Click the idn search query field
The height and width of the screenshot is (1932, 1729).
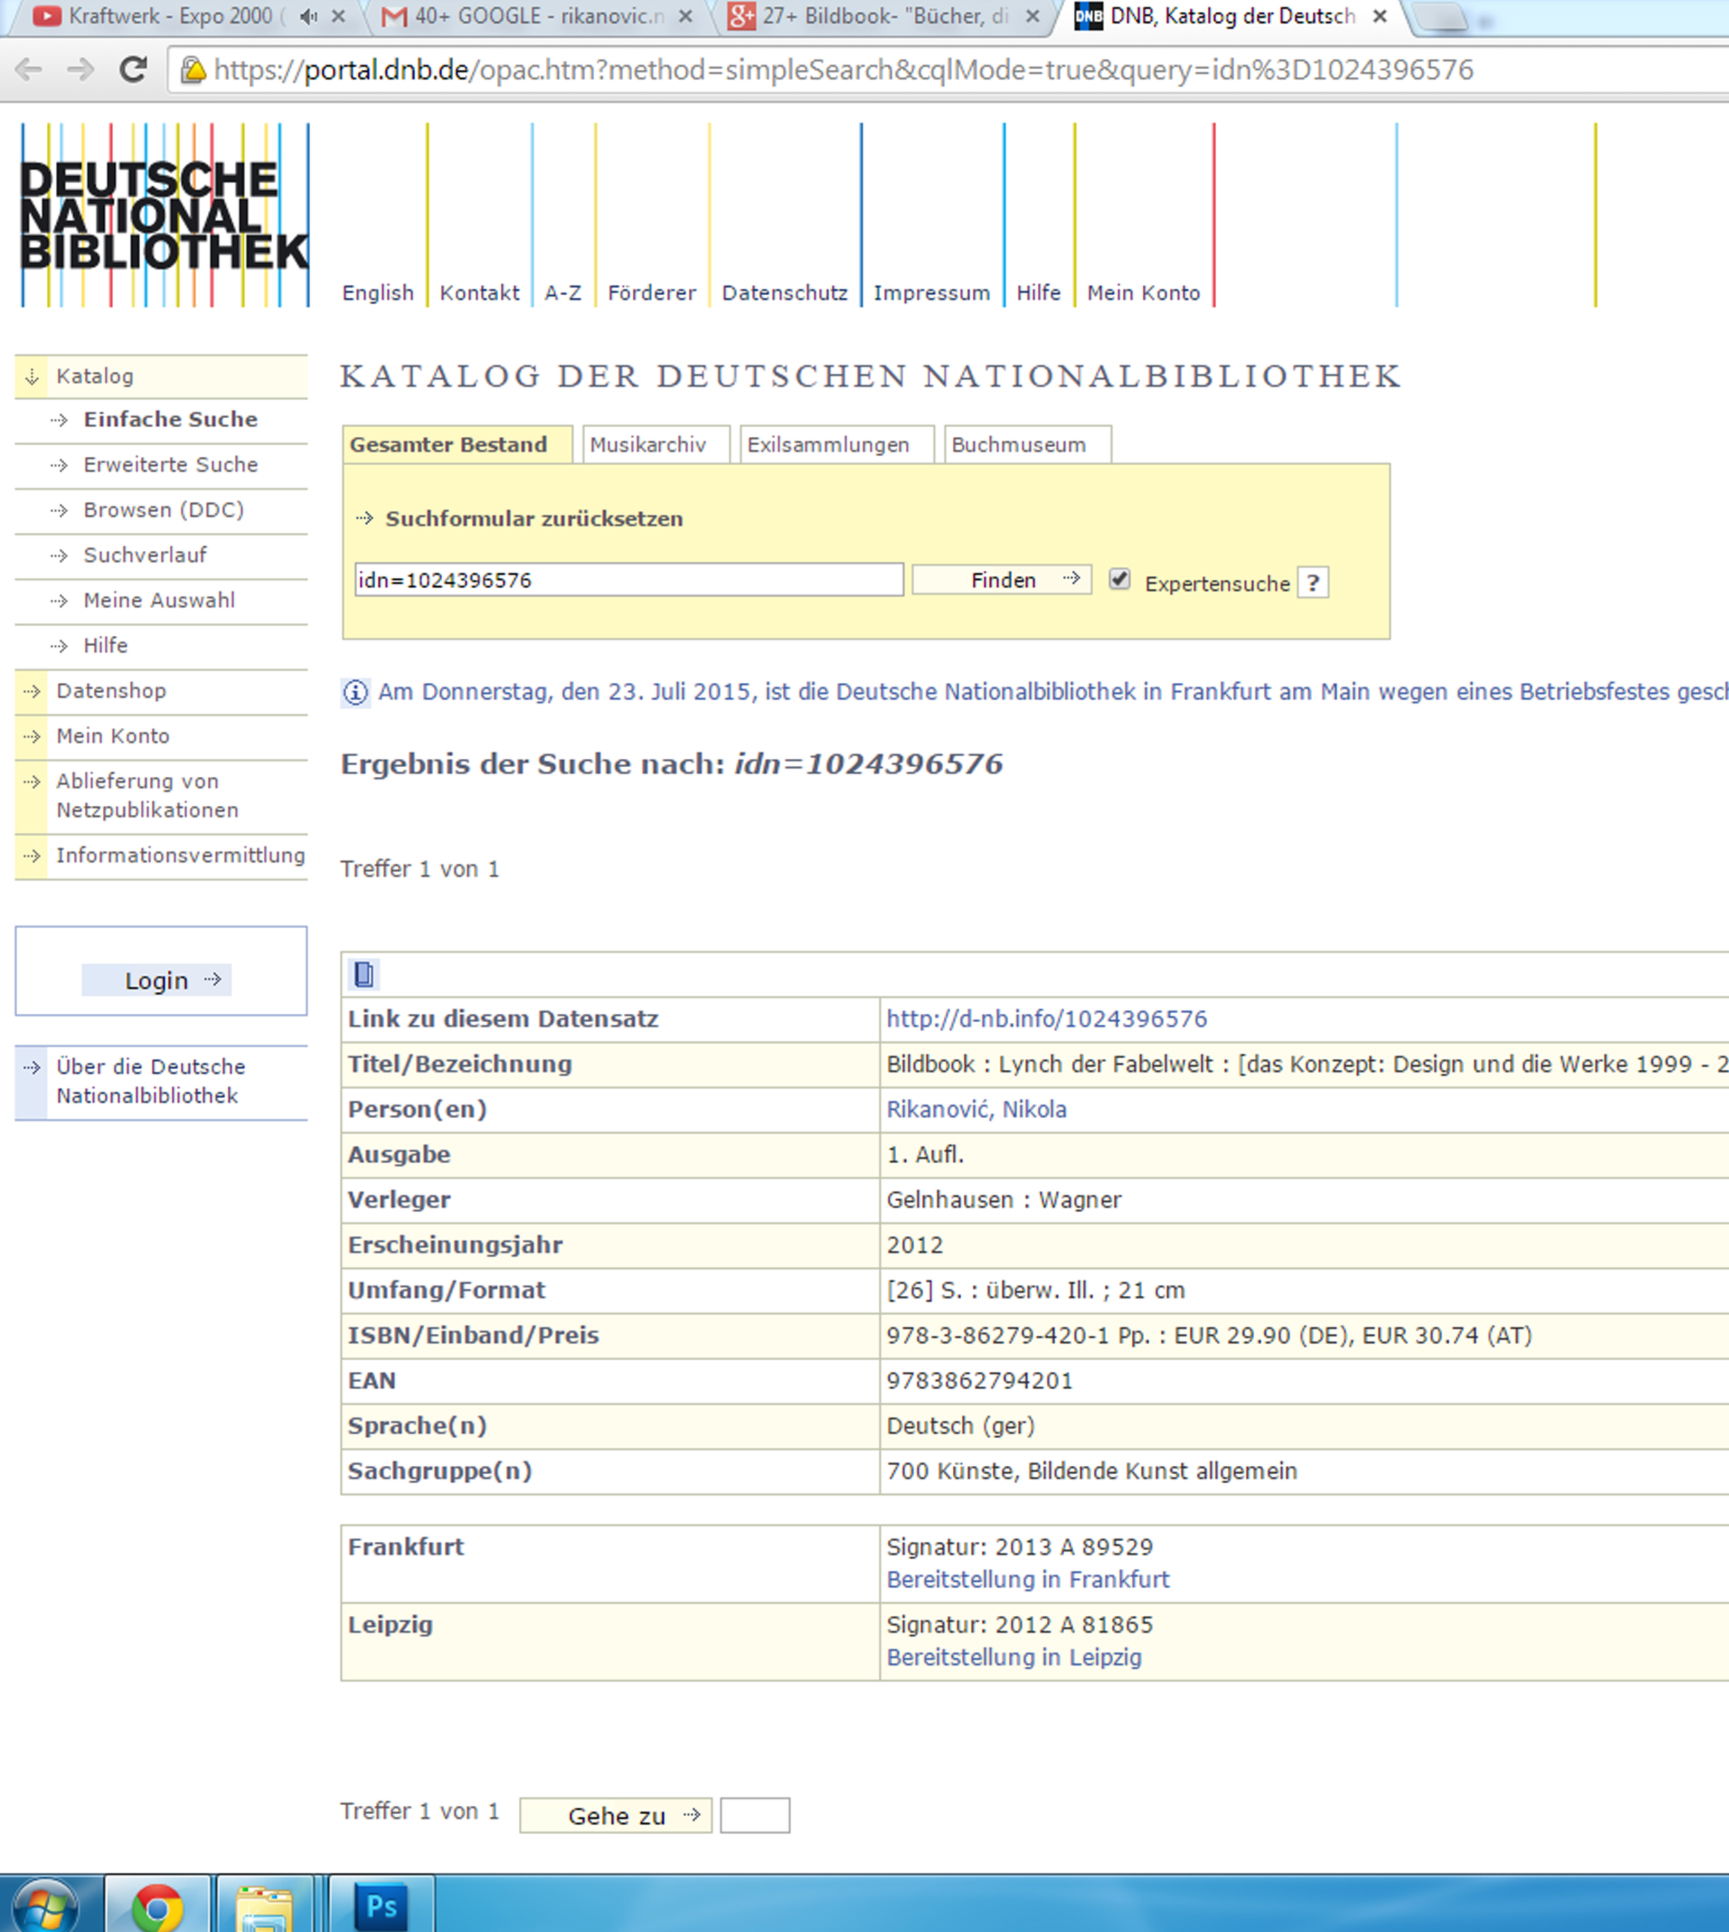(628, 580)
